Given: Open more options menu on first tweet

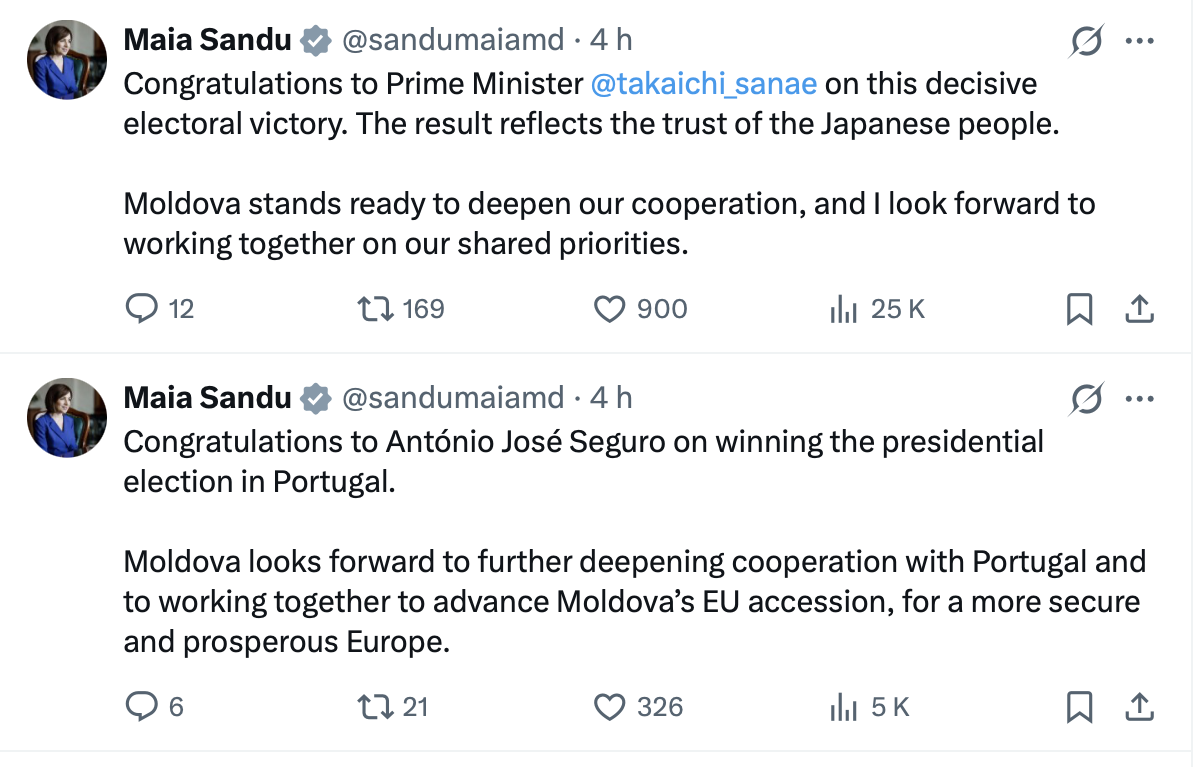Looking at the screenshot, I should (x=1140, y=42).
